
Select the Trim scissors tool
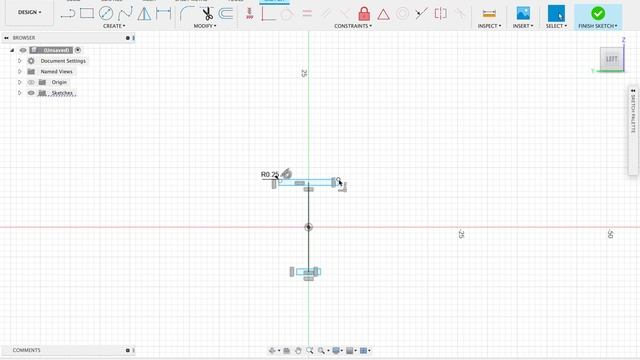point(207,13)
